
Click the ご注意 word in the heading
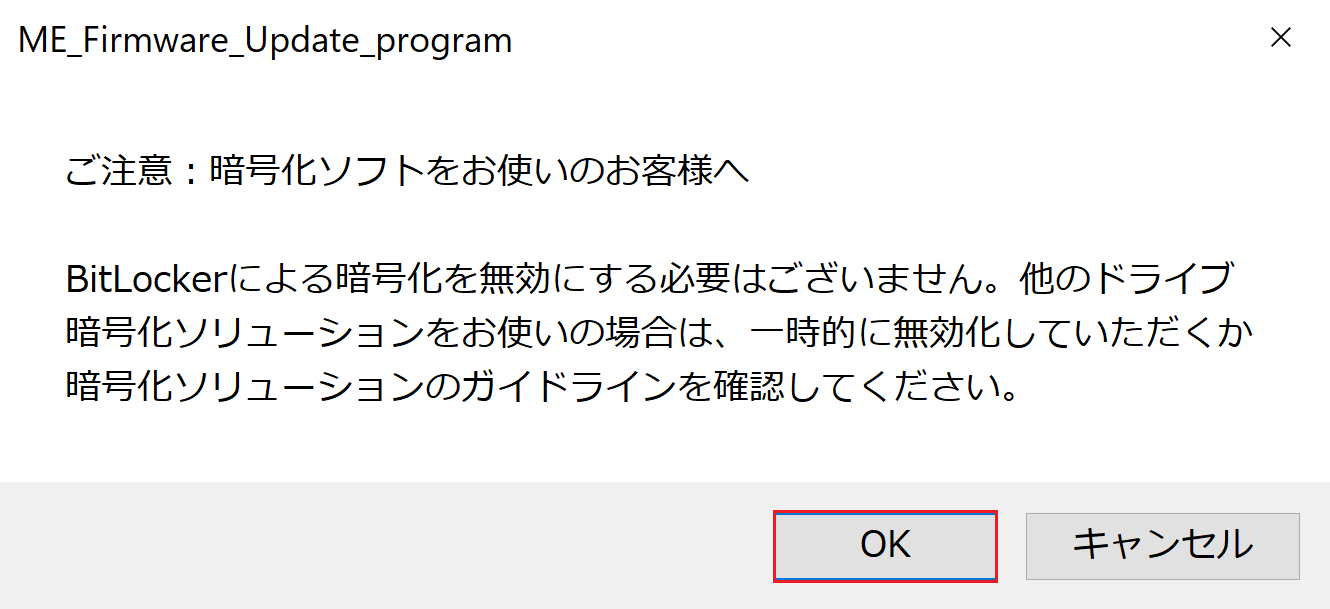pos(119,171)
